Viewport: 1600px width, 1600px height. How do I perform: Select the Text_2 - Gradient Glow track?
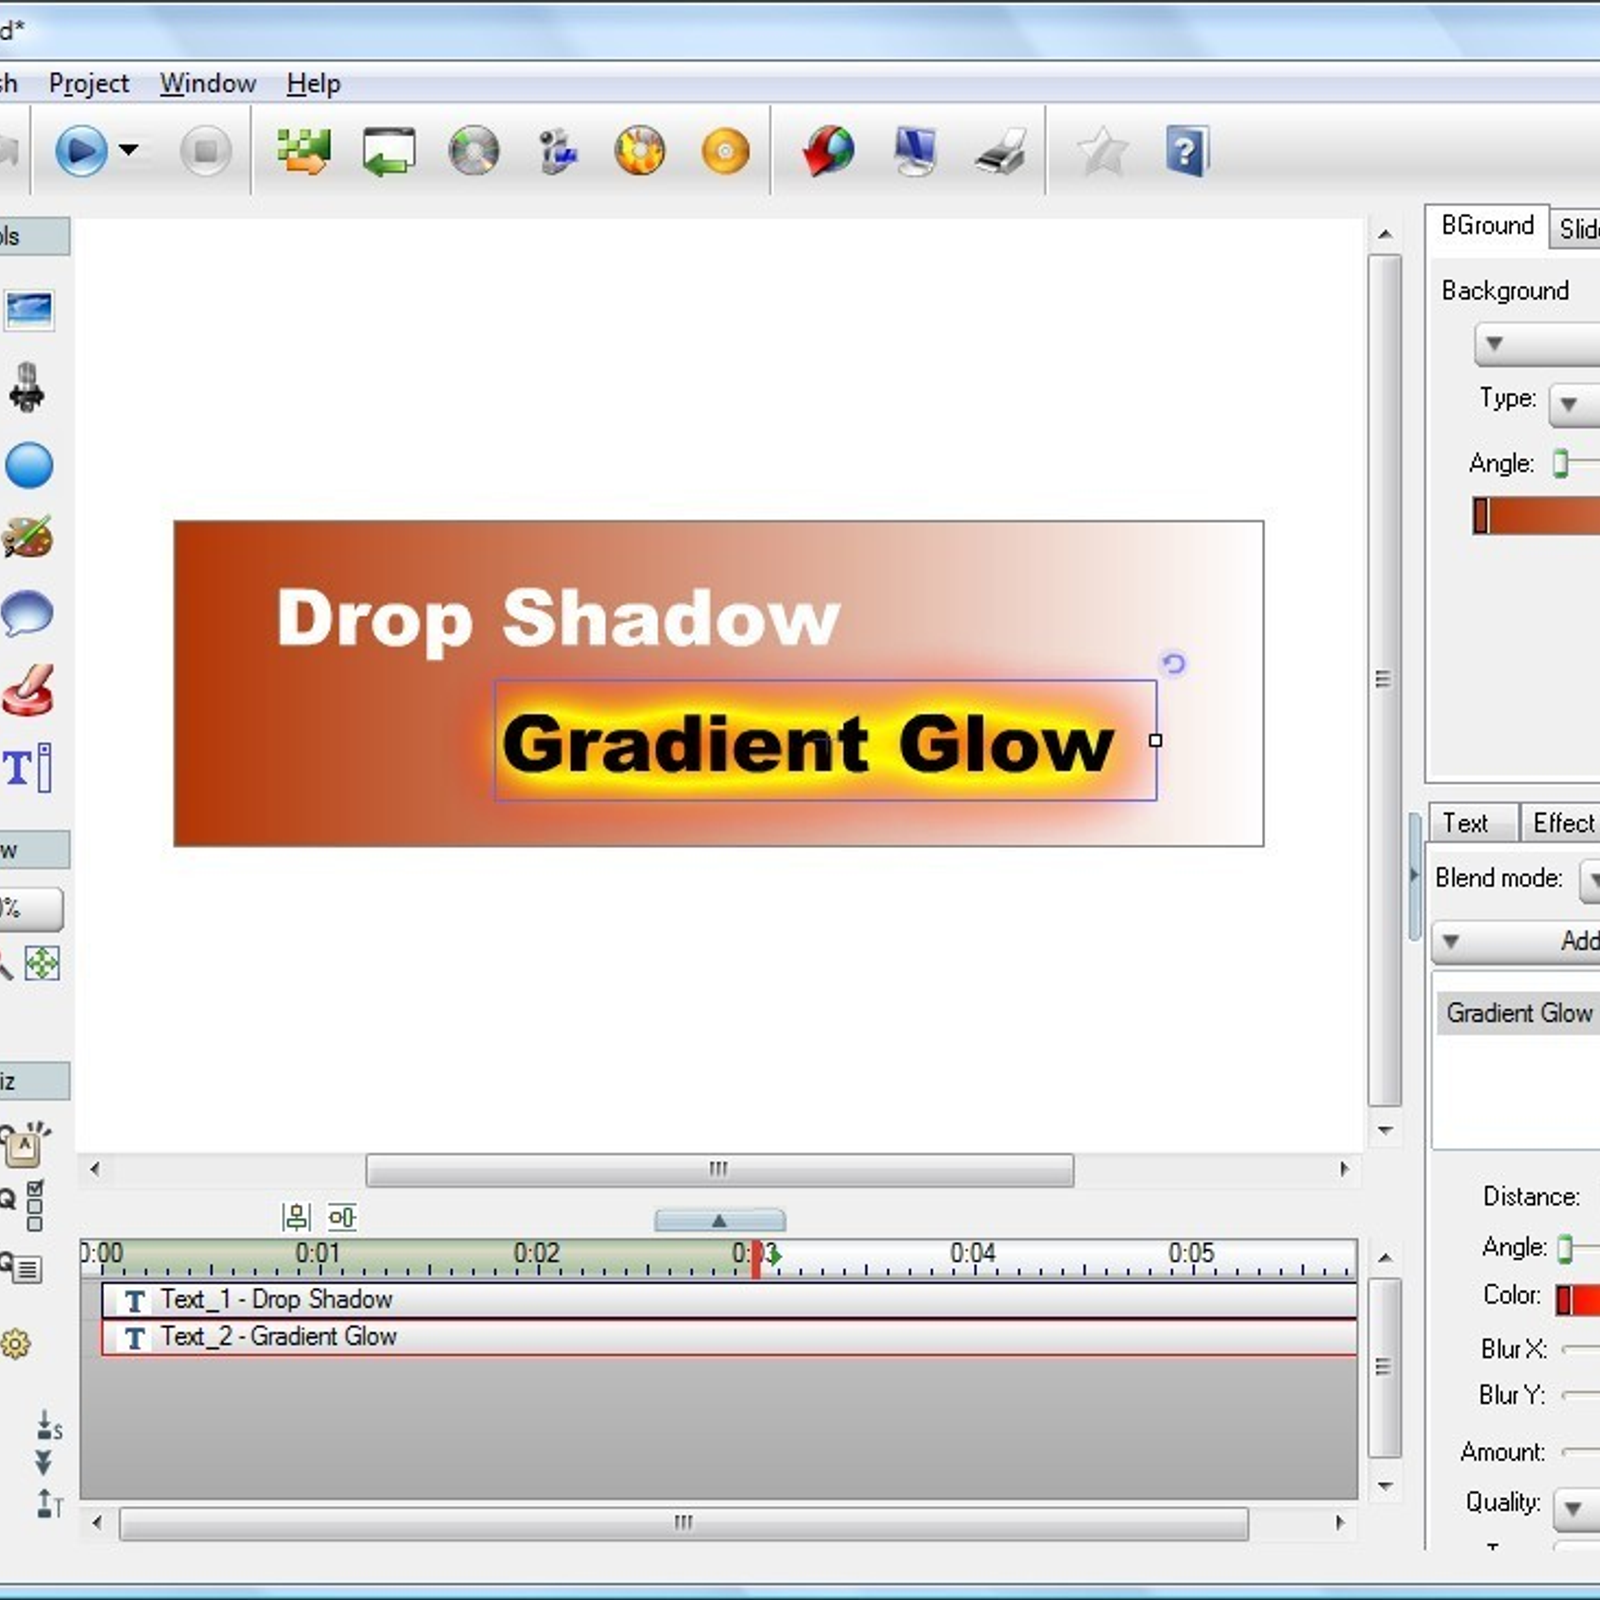(x=729, y=1337)
